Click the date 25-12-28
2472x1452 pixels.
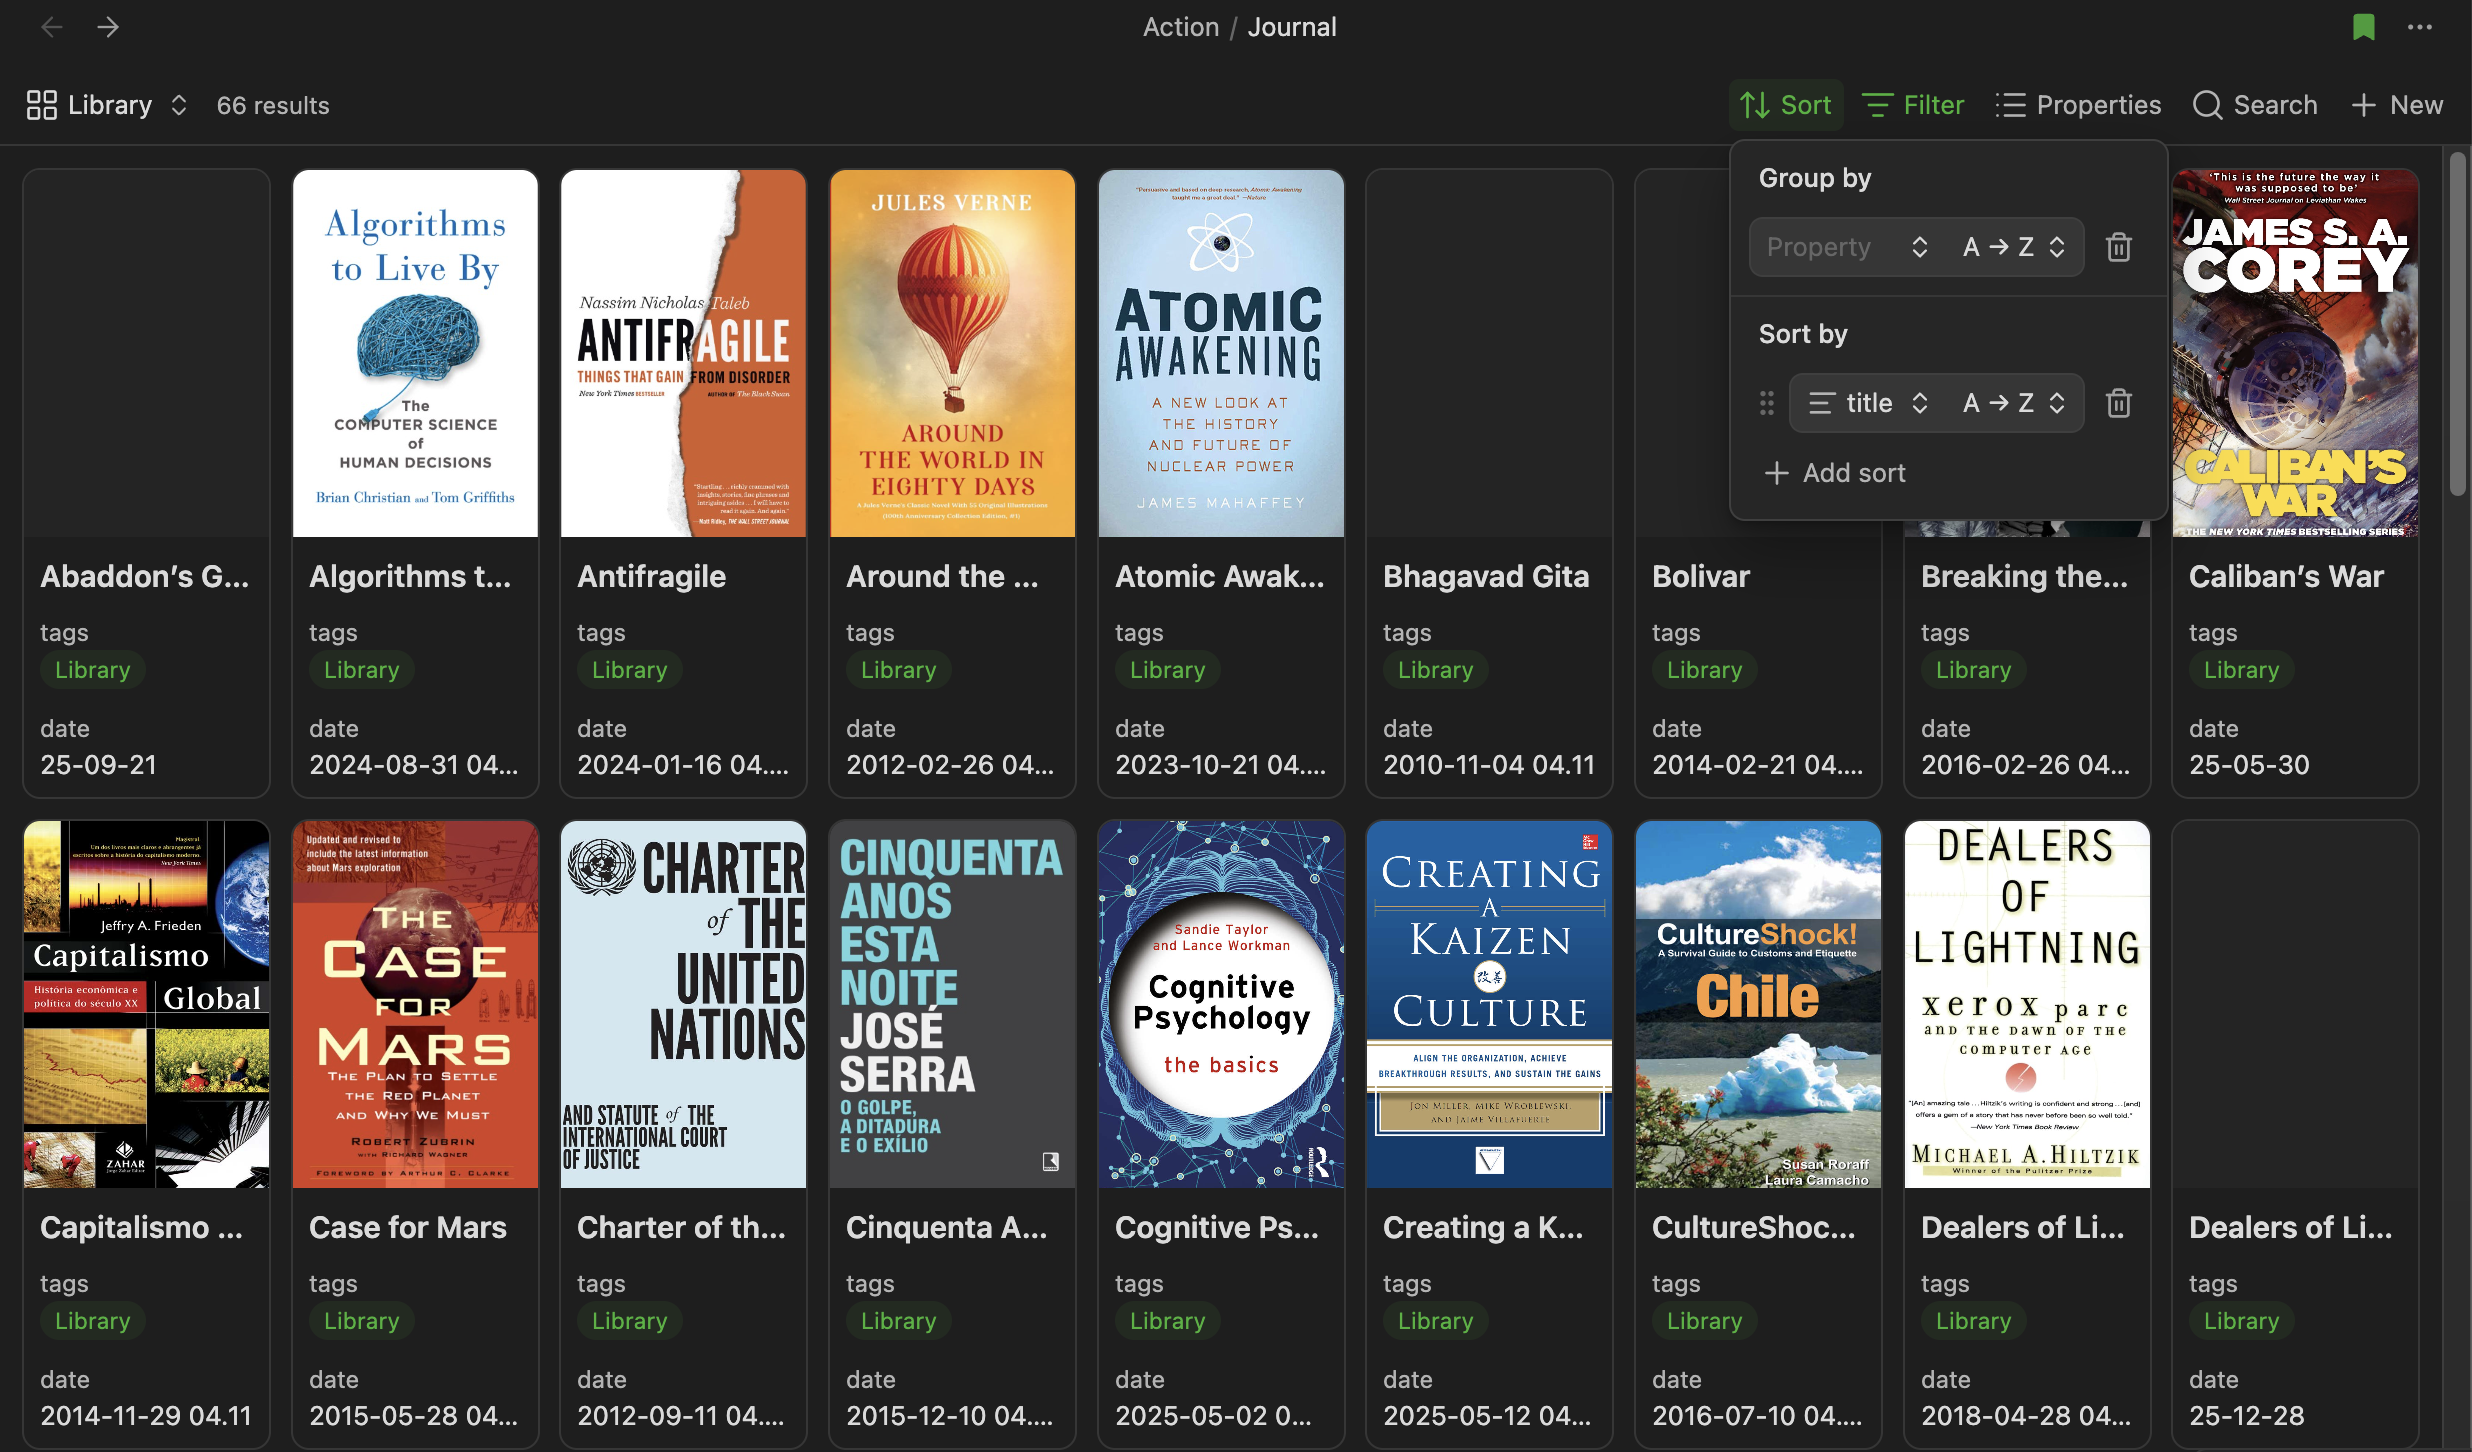(2247, 1416)
